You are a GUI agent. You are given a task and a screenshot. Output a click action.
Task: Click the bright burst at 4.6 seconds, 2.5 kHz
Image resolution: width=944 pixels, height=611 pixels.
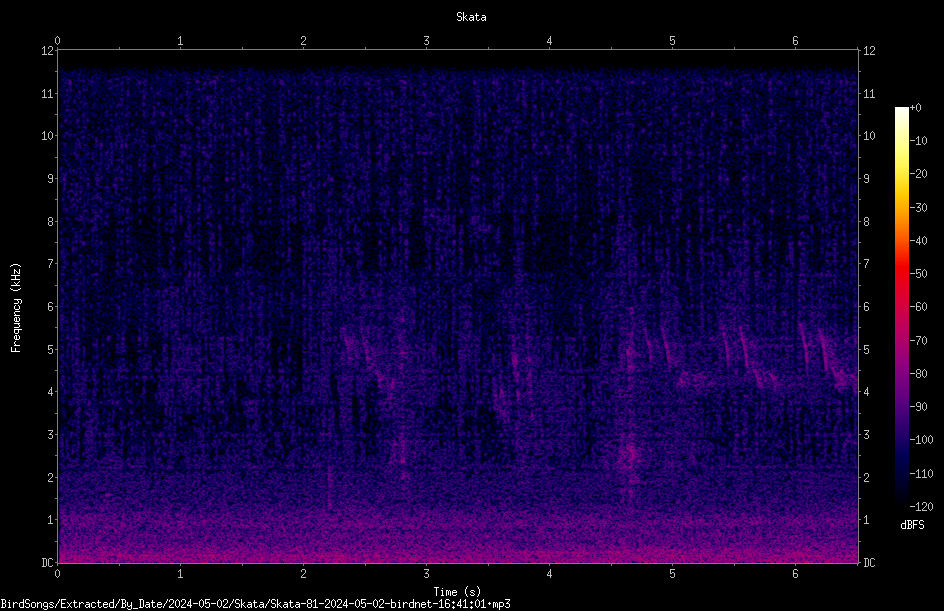pyautogui.click(x=630, y=453)
